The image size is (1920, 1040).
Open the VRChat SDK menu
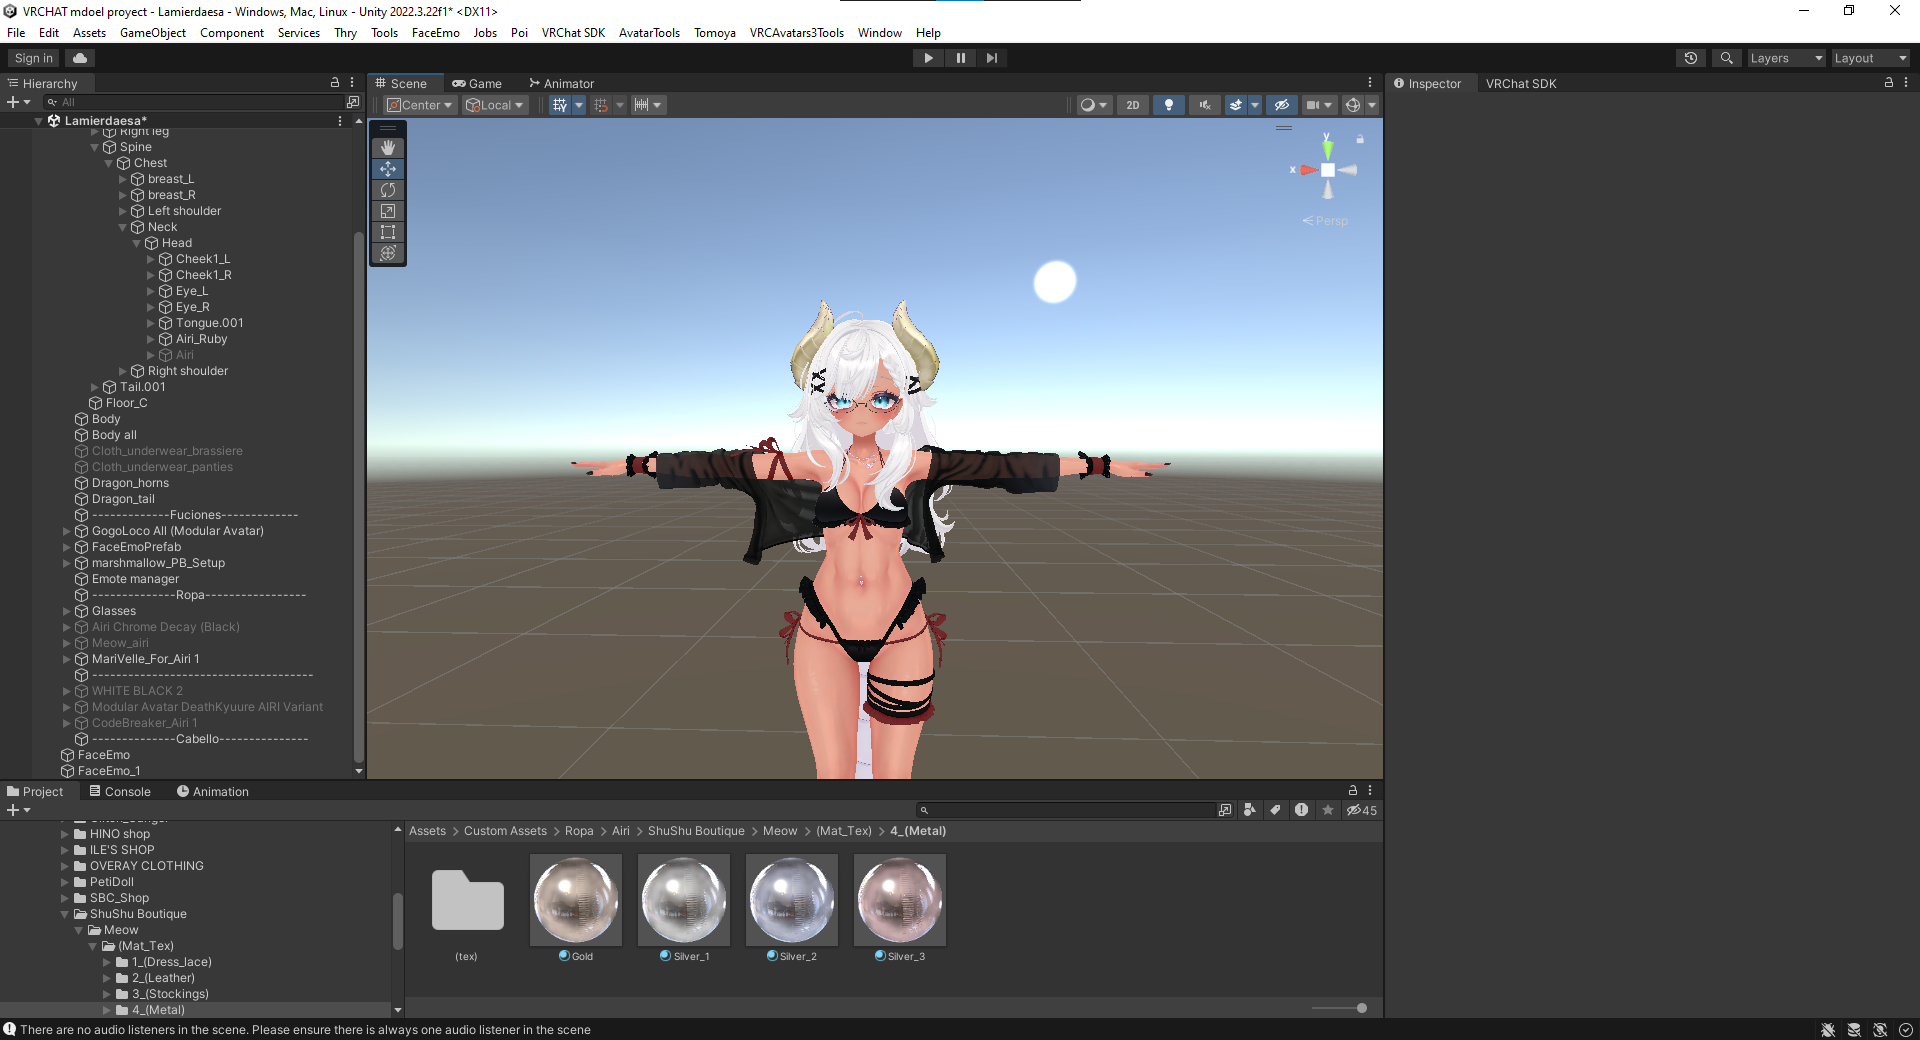click(573, 33)
